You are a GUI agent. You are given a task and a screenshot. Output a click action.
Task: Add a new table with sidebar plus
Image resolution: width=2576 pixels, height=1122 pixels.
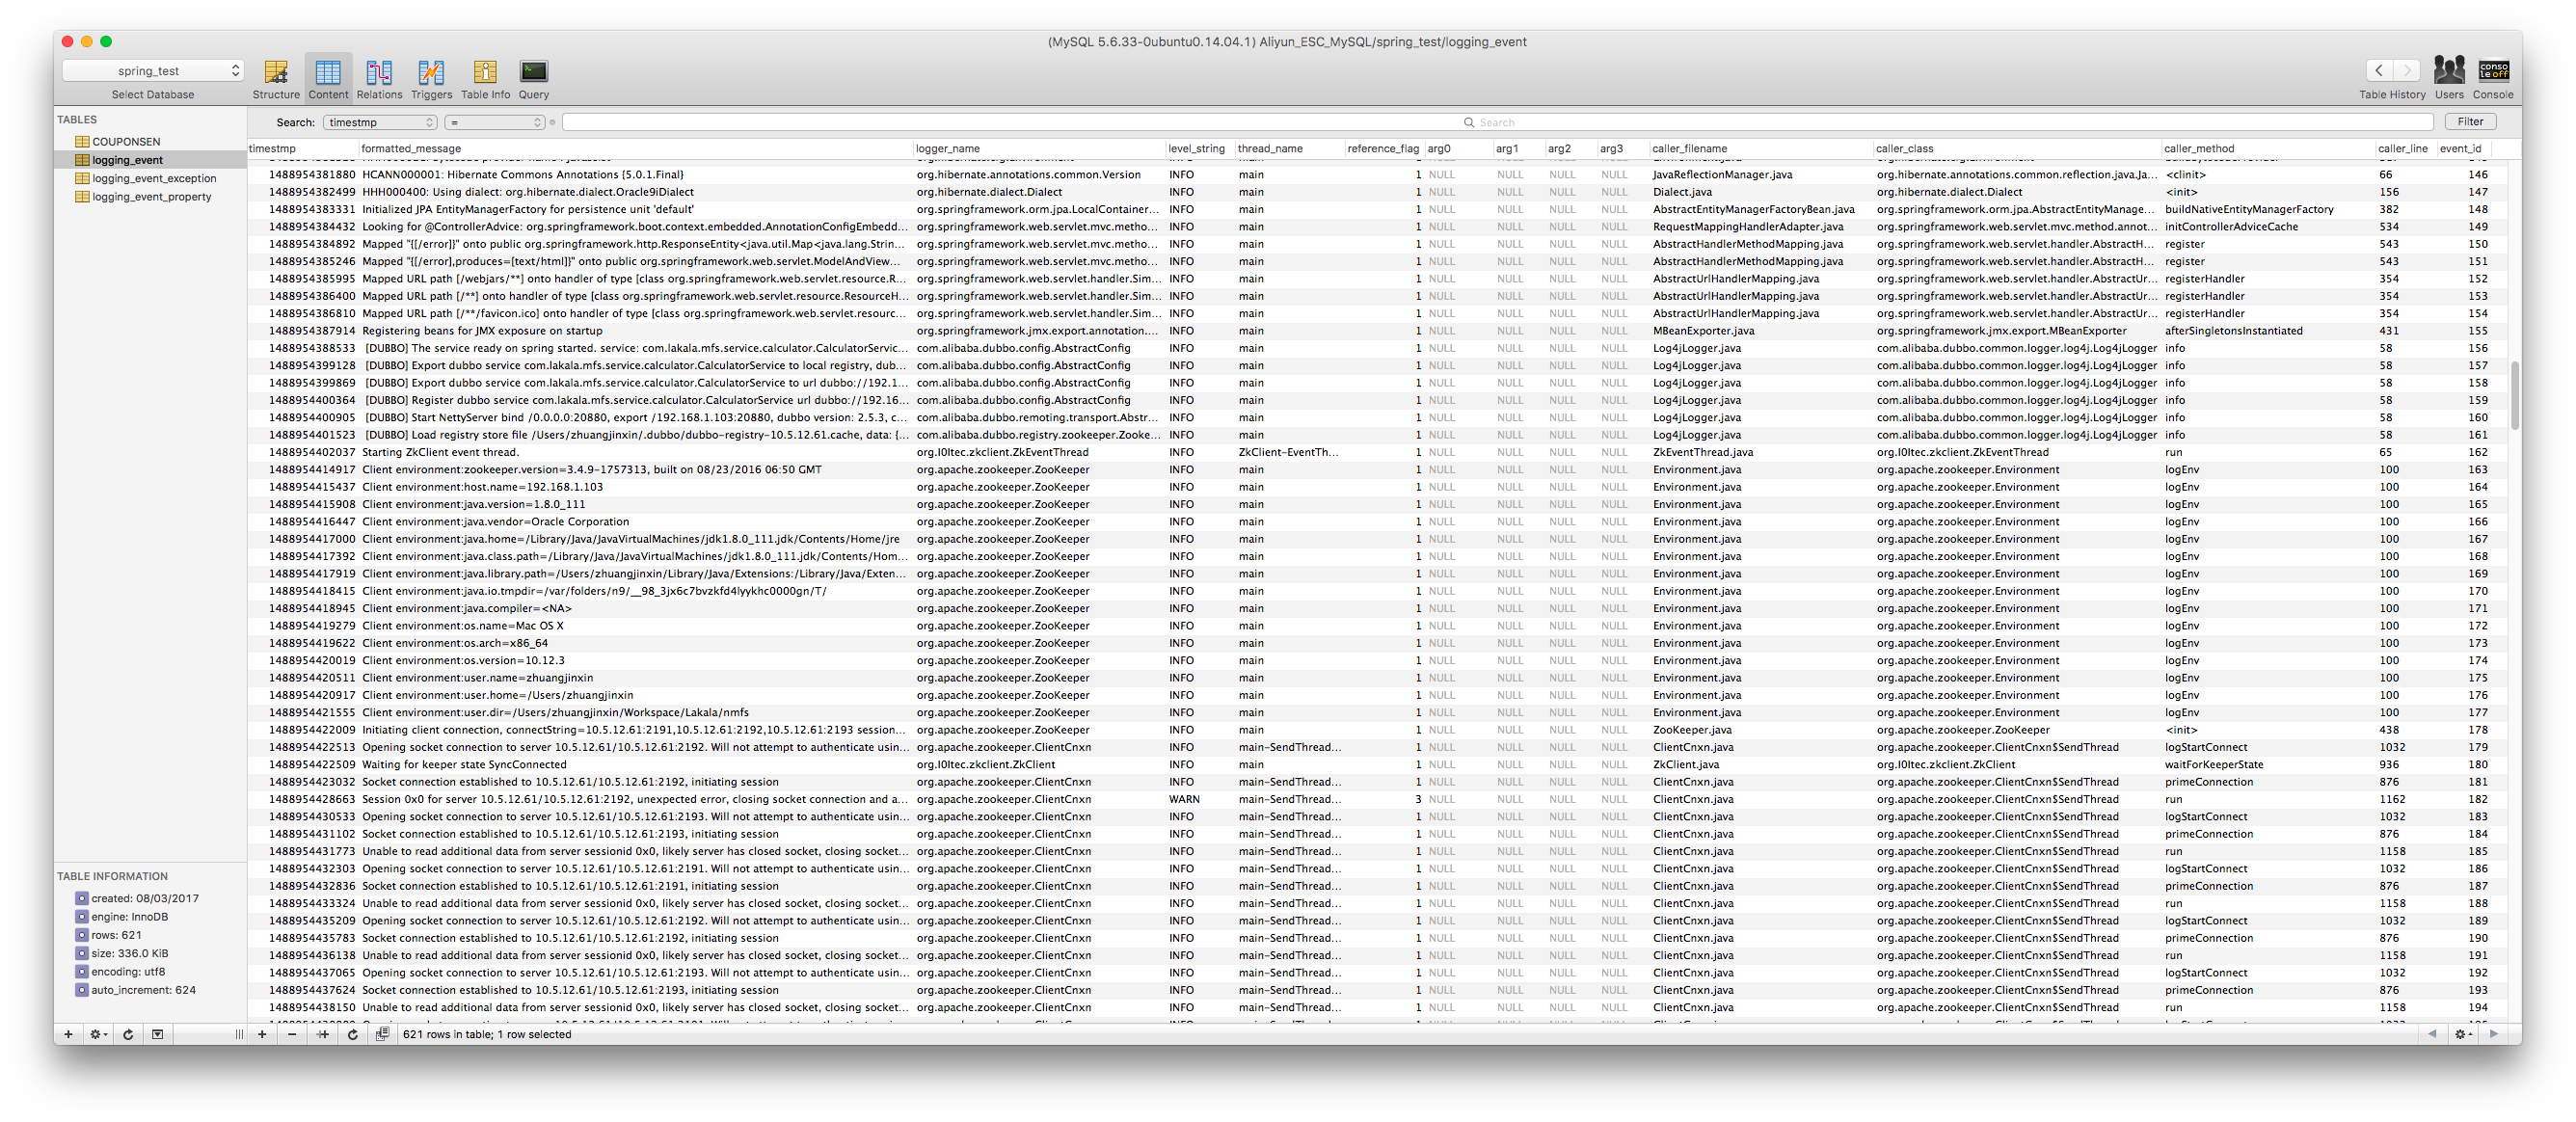(x=68, y=1034)
